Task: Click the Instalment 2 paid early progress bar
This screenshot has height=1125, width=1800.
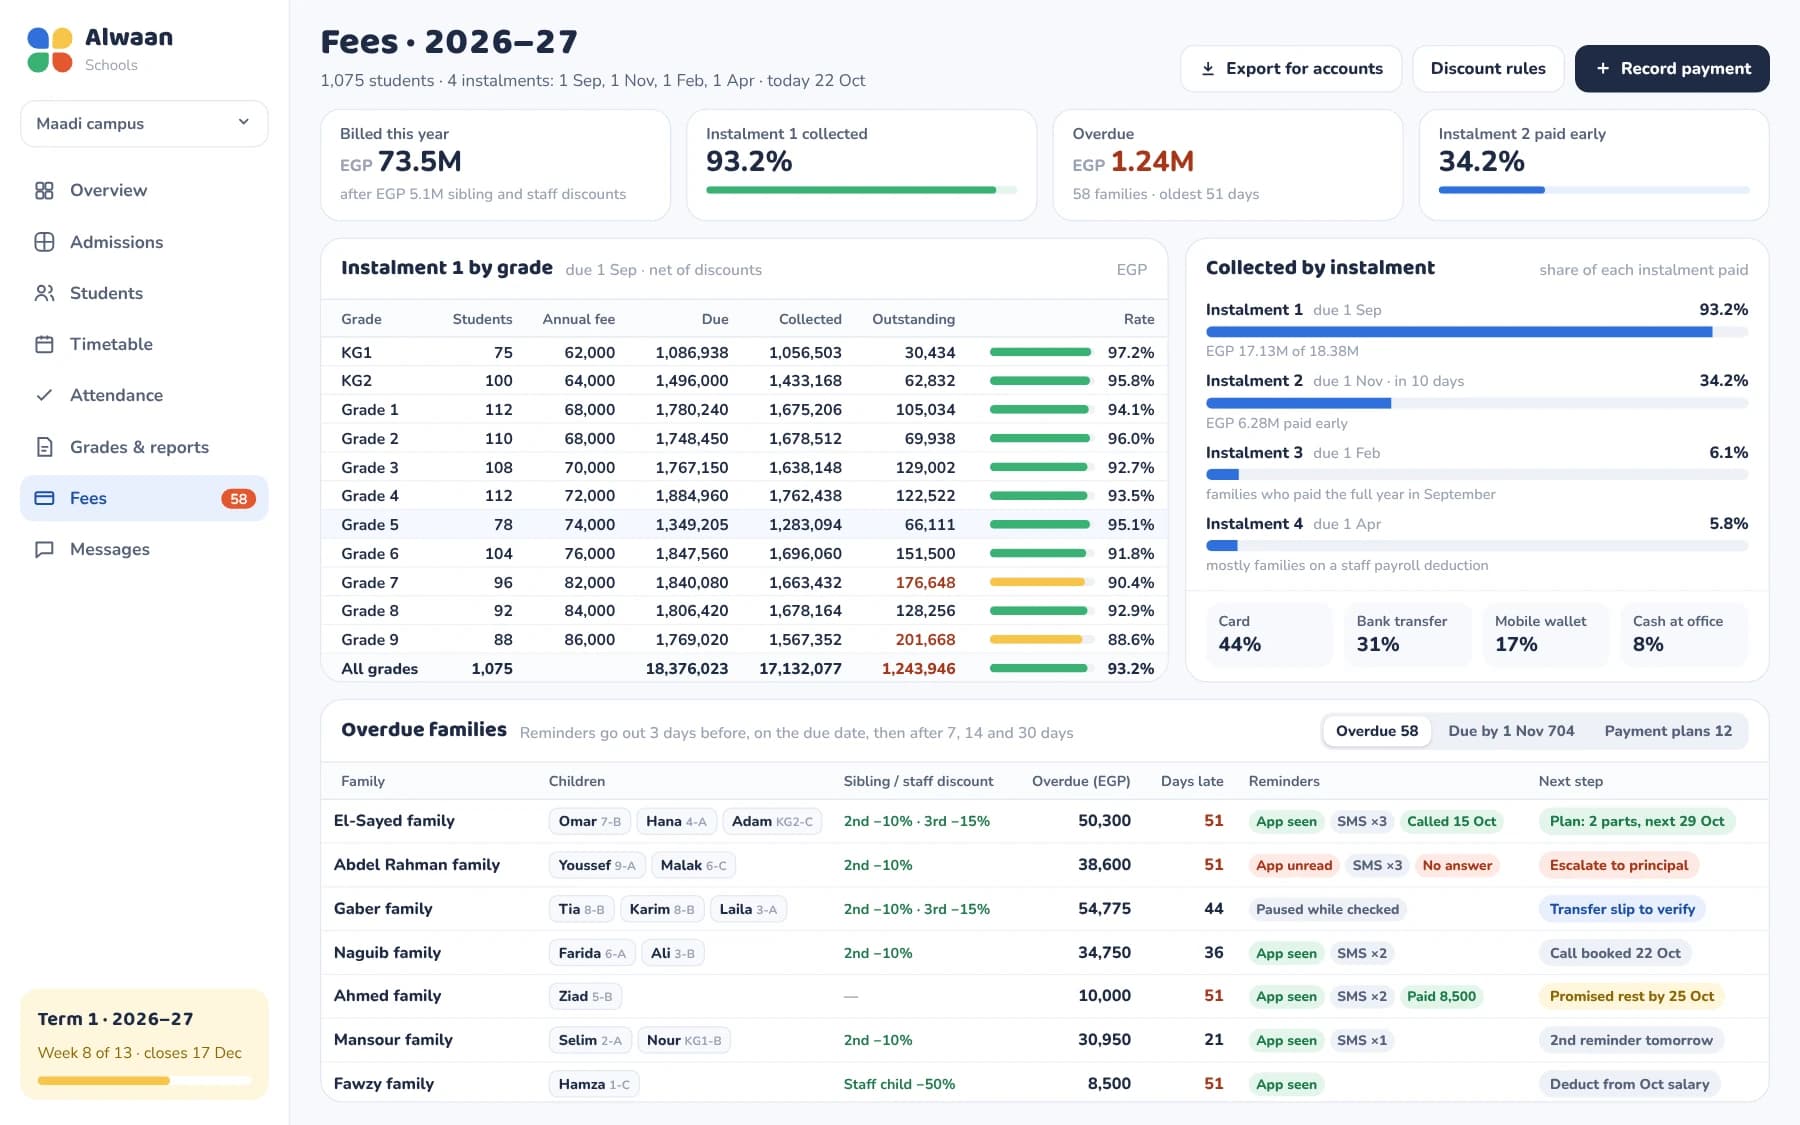Action: pyautogui.click(x=1594, y=189)
